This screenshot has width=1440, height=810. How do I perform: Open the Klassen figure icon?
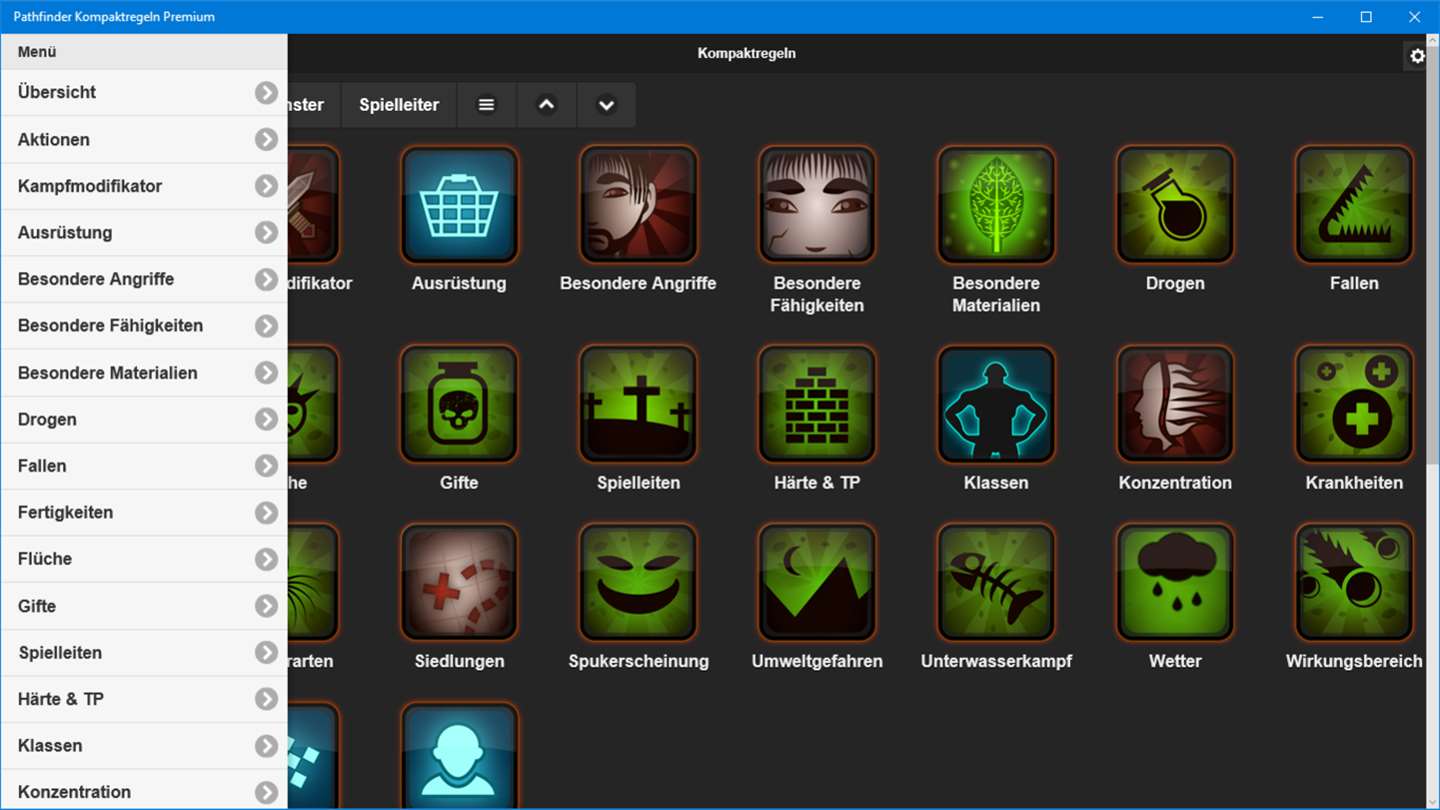[996, 404]
